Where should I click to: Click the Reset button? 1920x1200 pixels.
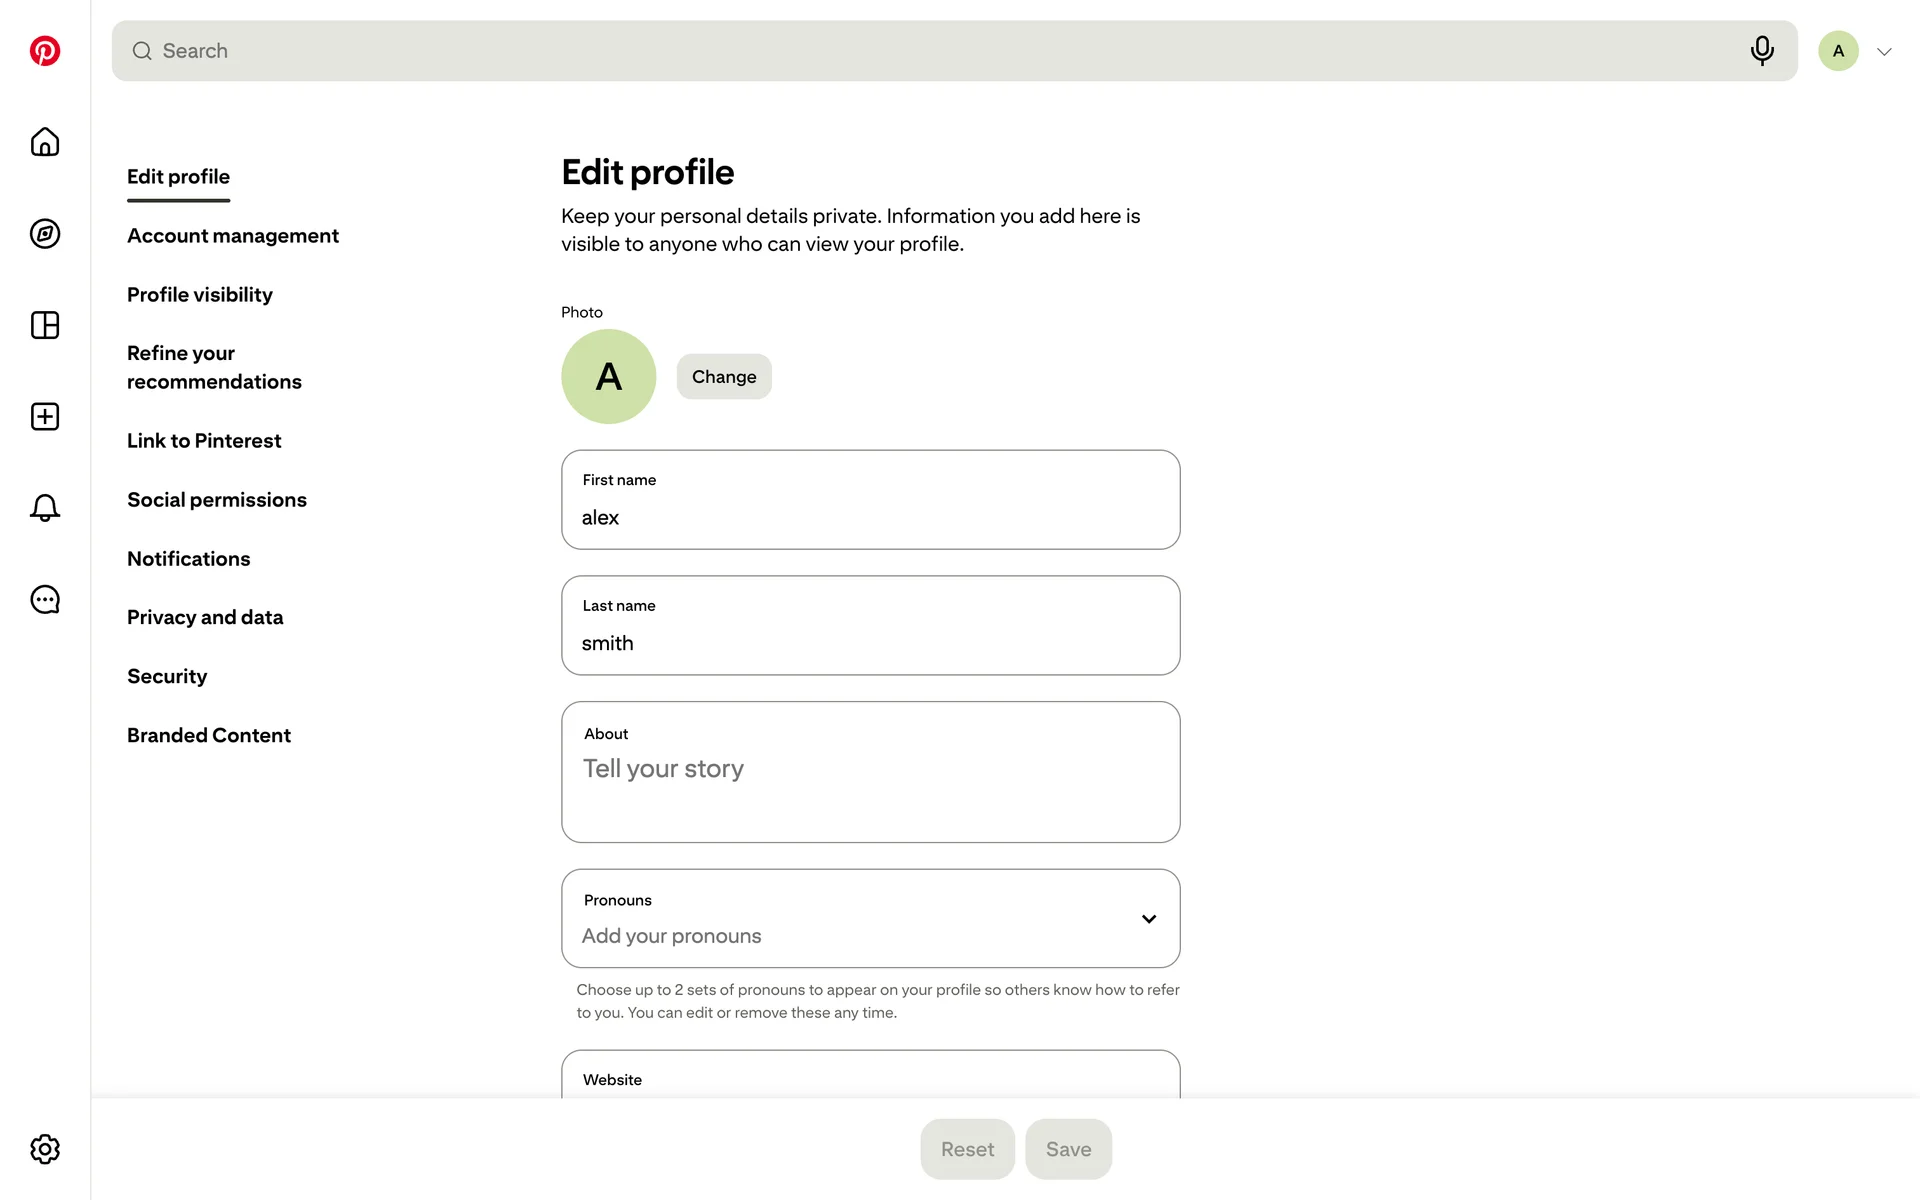pyautogui.click(x=967, y=1149)
